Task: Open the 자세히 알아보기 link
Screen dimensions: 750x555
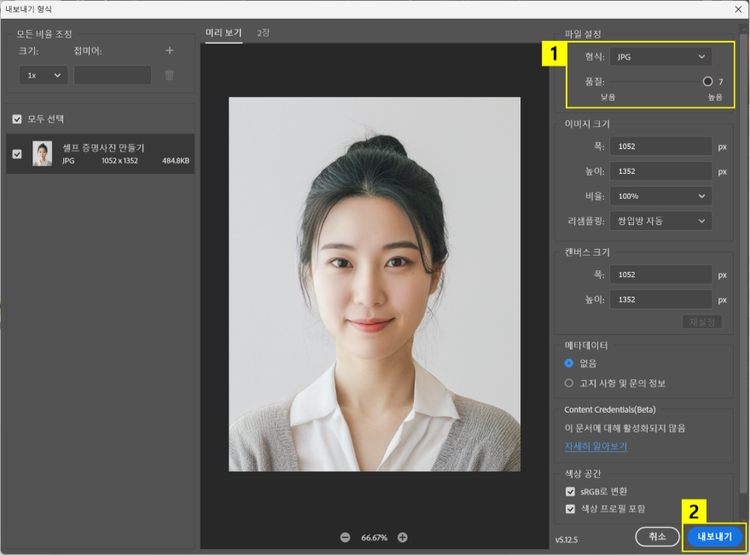Action: pos(596,446)
